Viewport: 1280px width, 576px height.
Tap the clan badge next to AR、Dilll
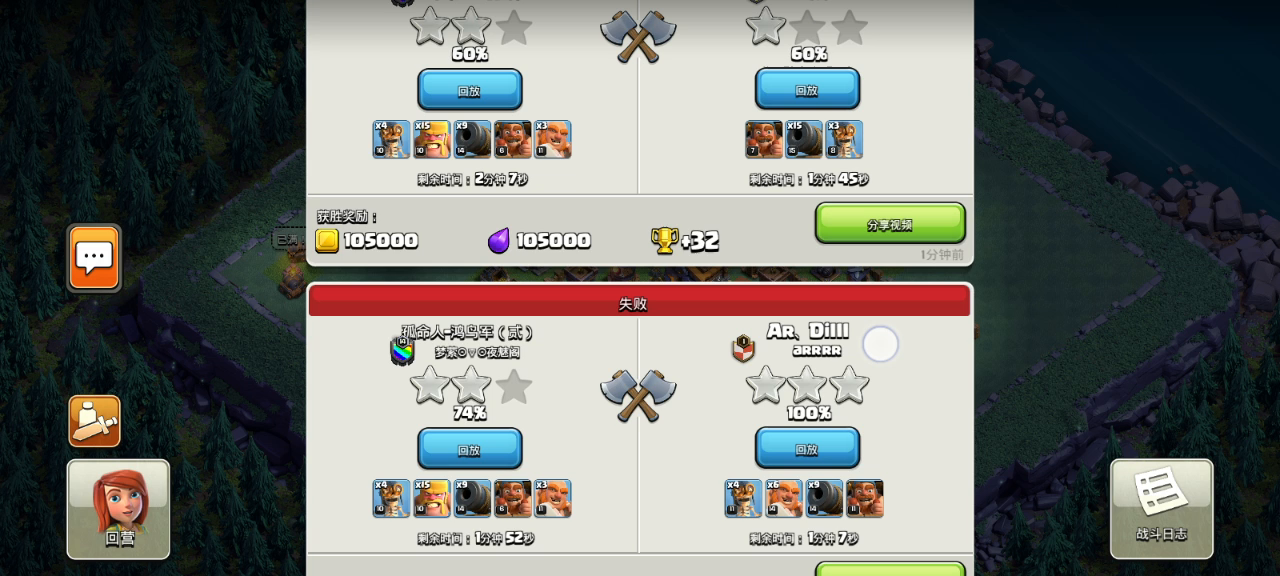pyautogui.click(x=742, y=348)
